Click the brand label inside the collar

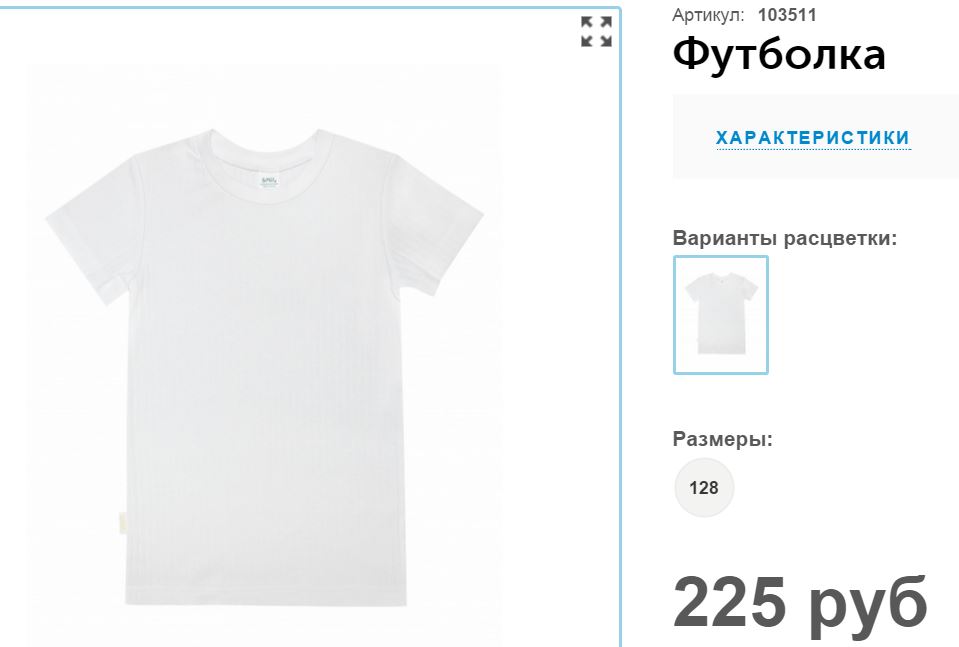[268, 182]
